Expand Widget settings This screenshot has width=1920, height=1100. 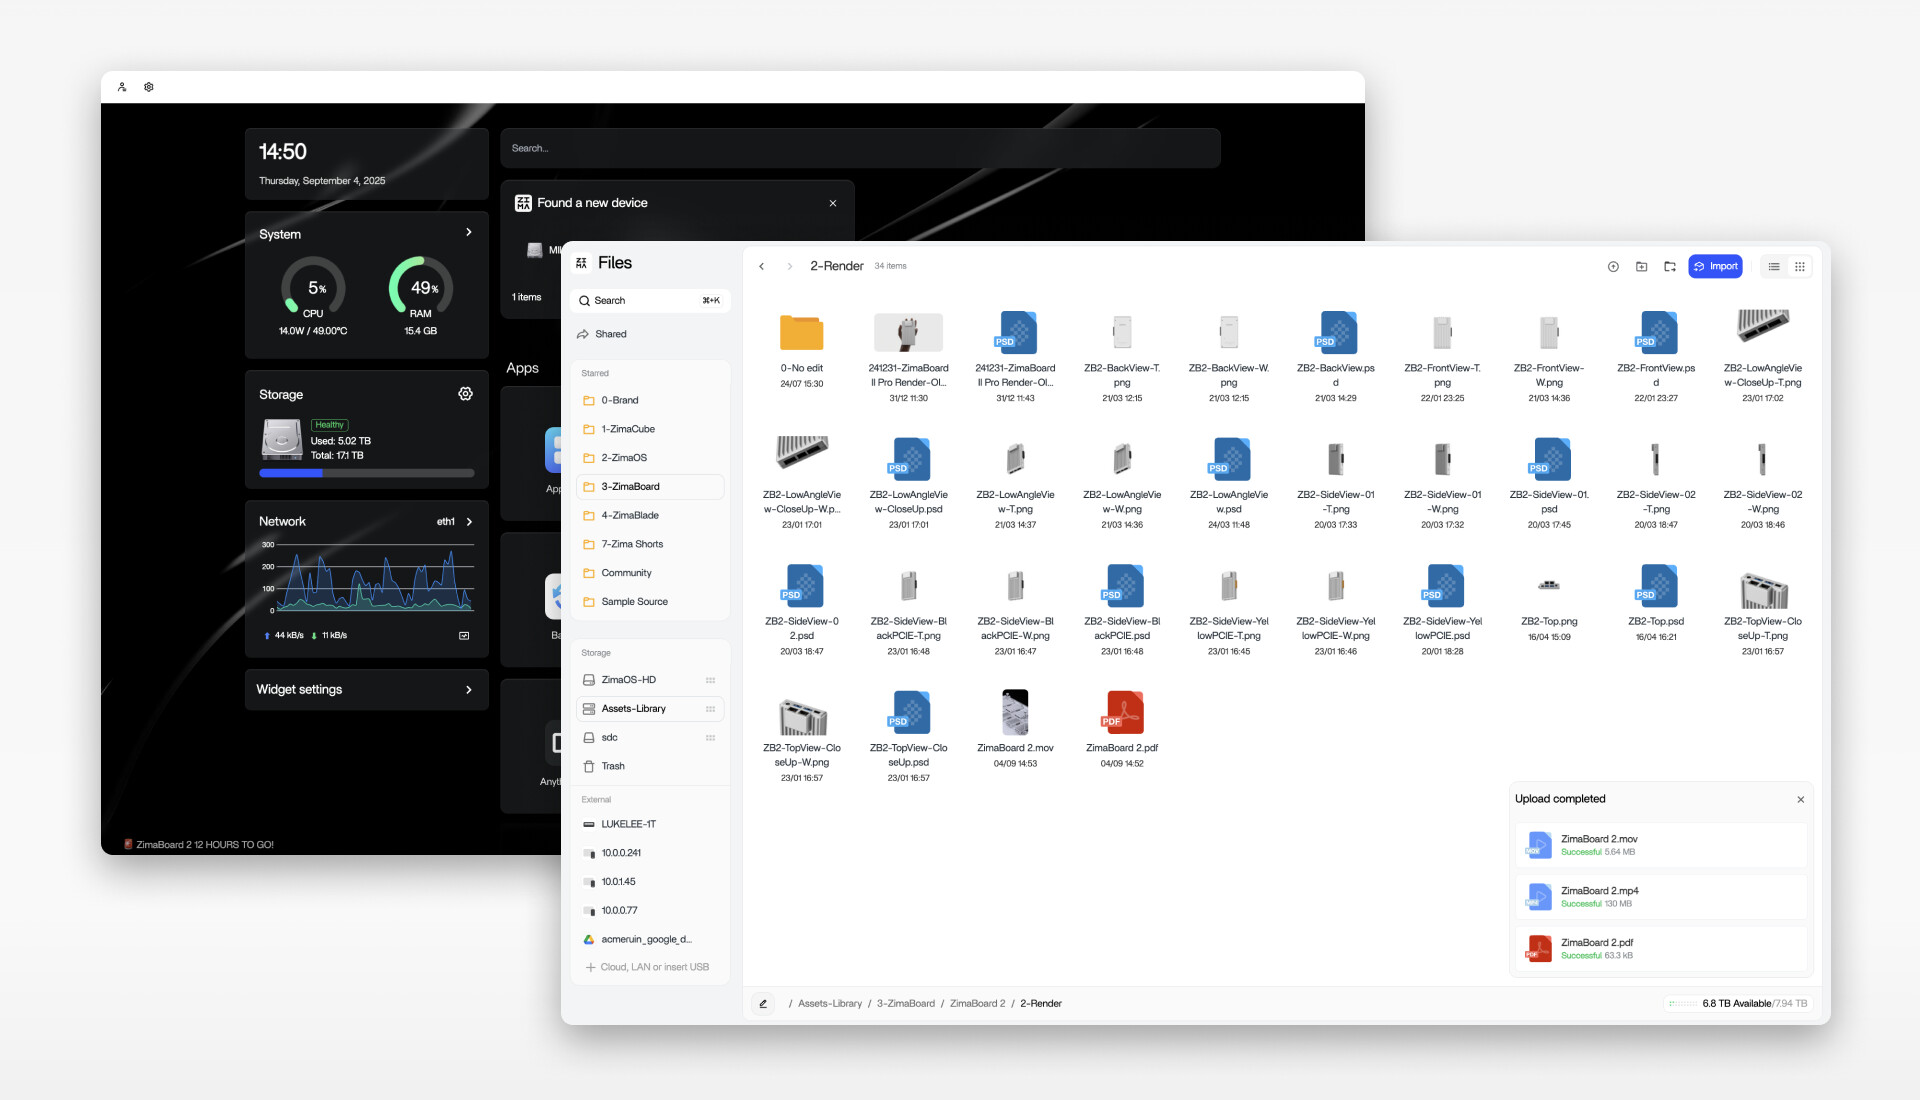468,689
